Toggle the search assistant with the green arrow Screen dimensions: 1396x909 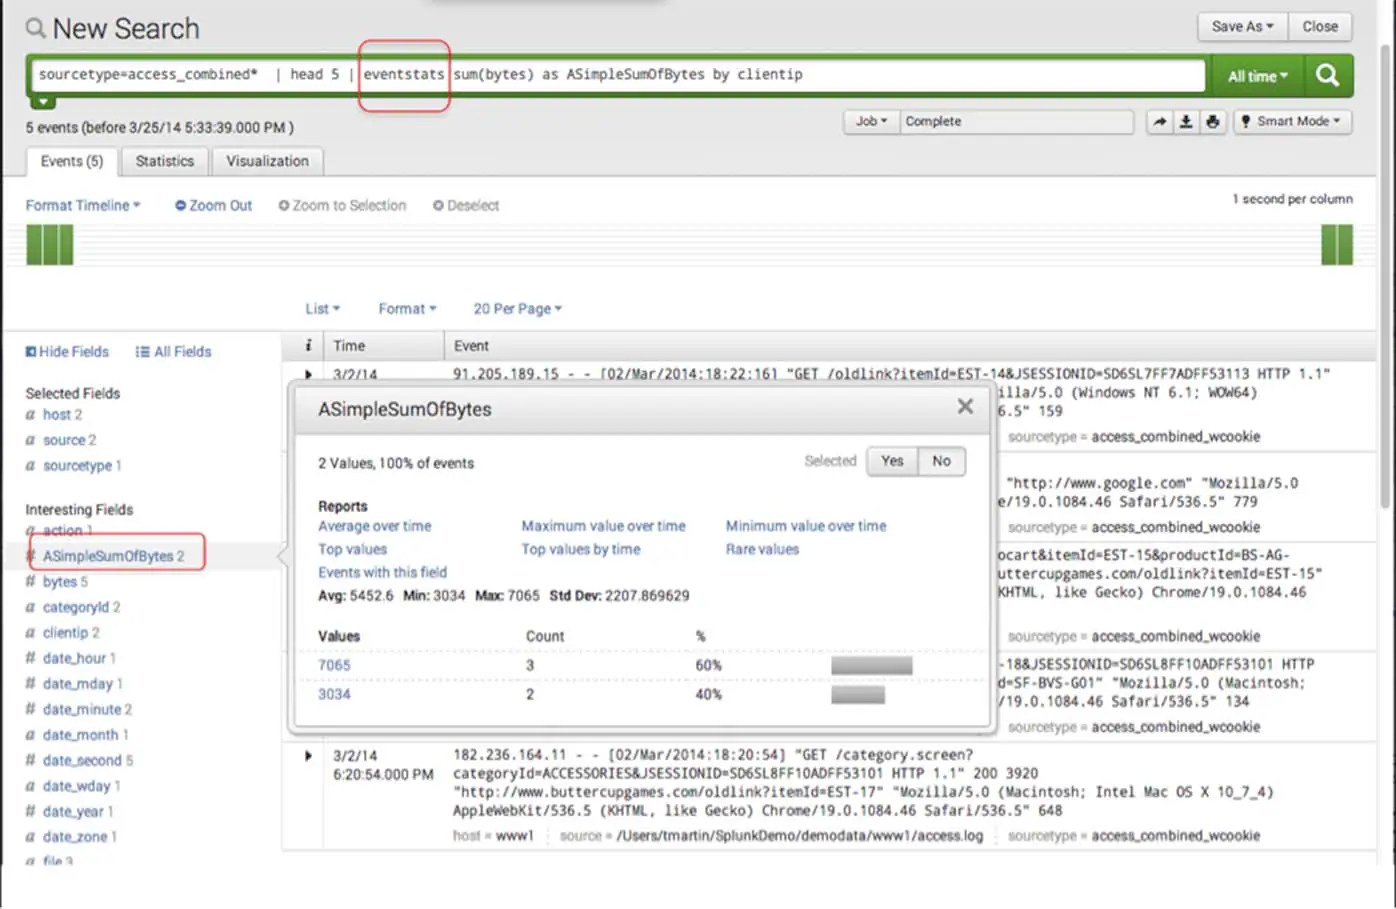[x=43, y=99]
